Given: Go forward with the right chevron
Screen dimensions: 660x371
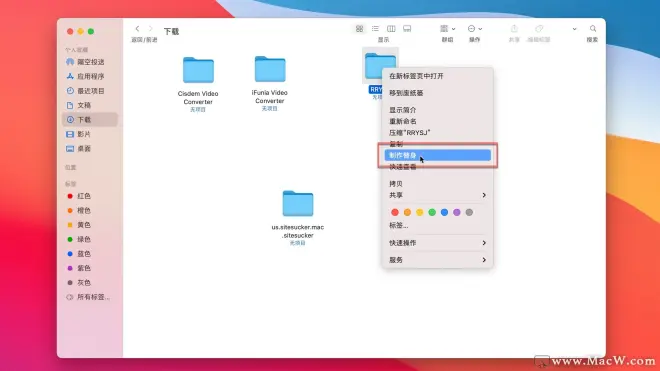Looking at the screenshot, I should [151, 29].
